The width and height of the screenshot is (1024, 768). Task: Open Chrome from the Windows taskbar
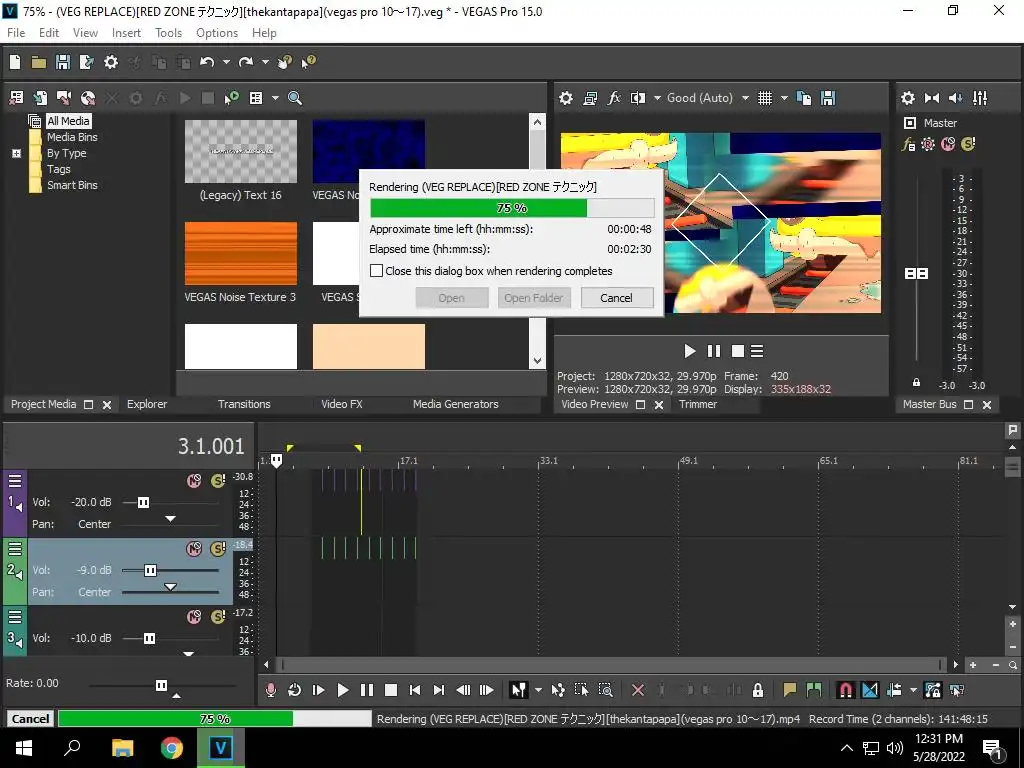click(x=172, y=747)
